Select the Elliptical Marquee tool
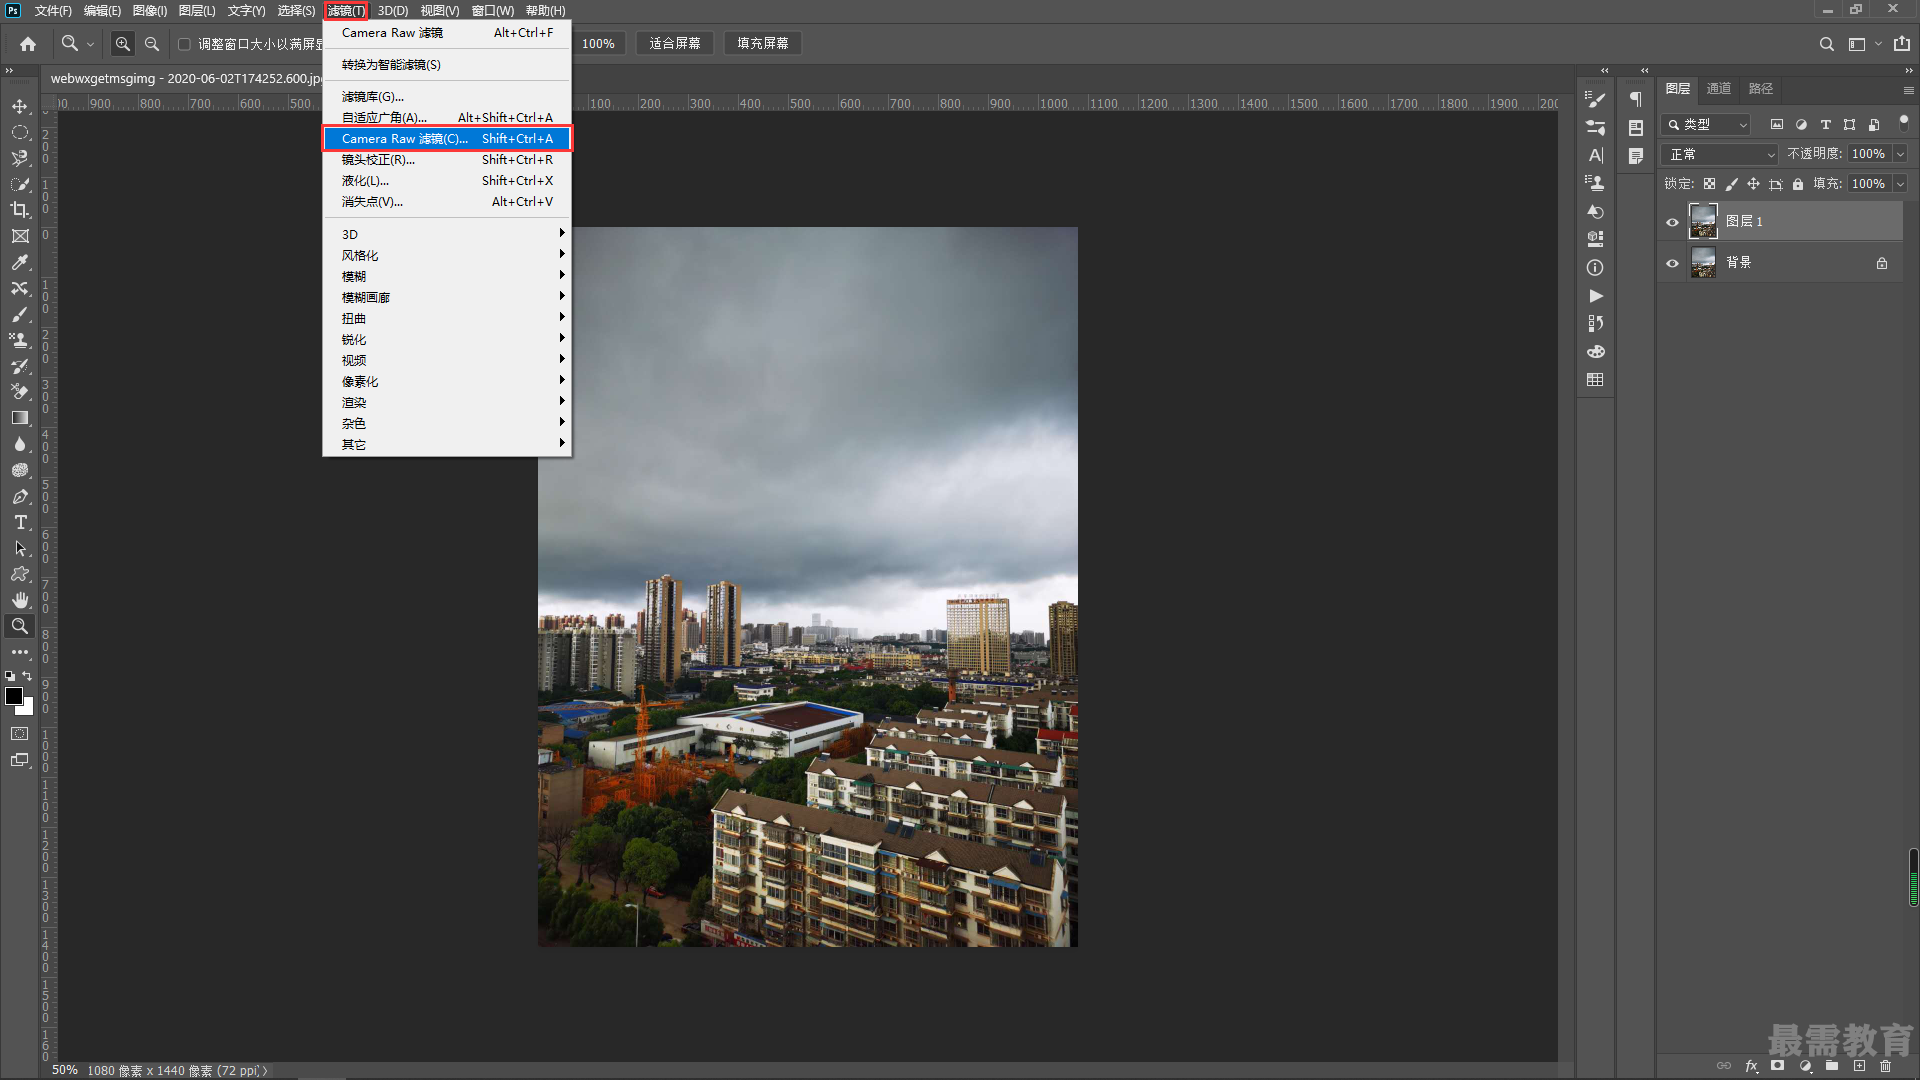This screenshot has width=1920, height=1080. tap(20, 132)
